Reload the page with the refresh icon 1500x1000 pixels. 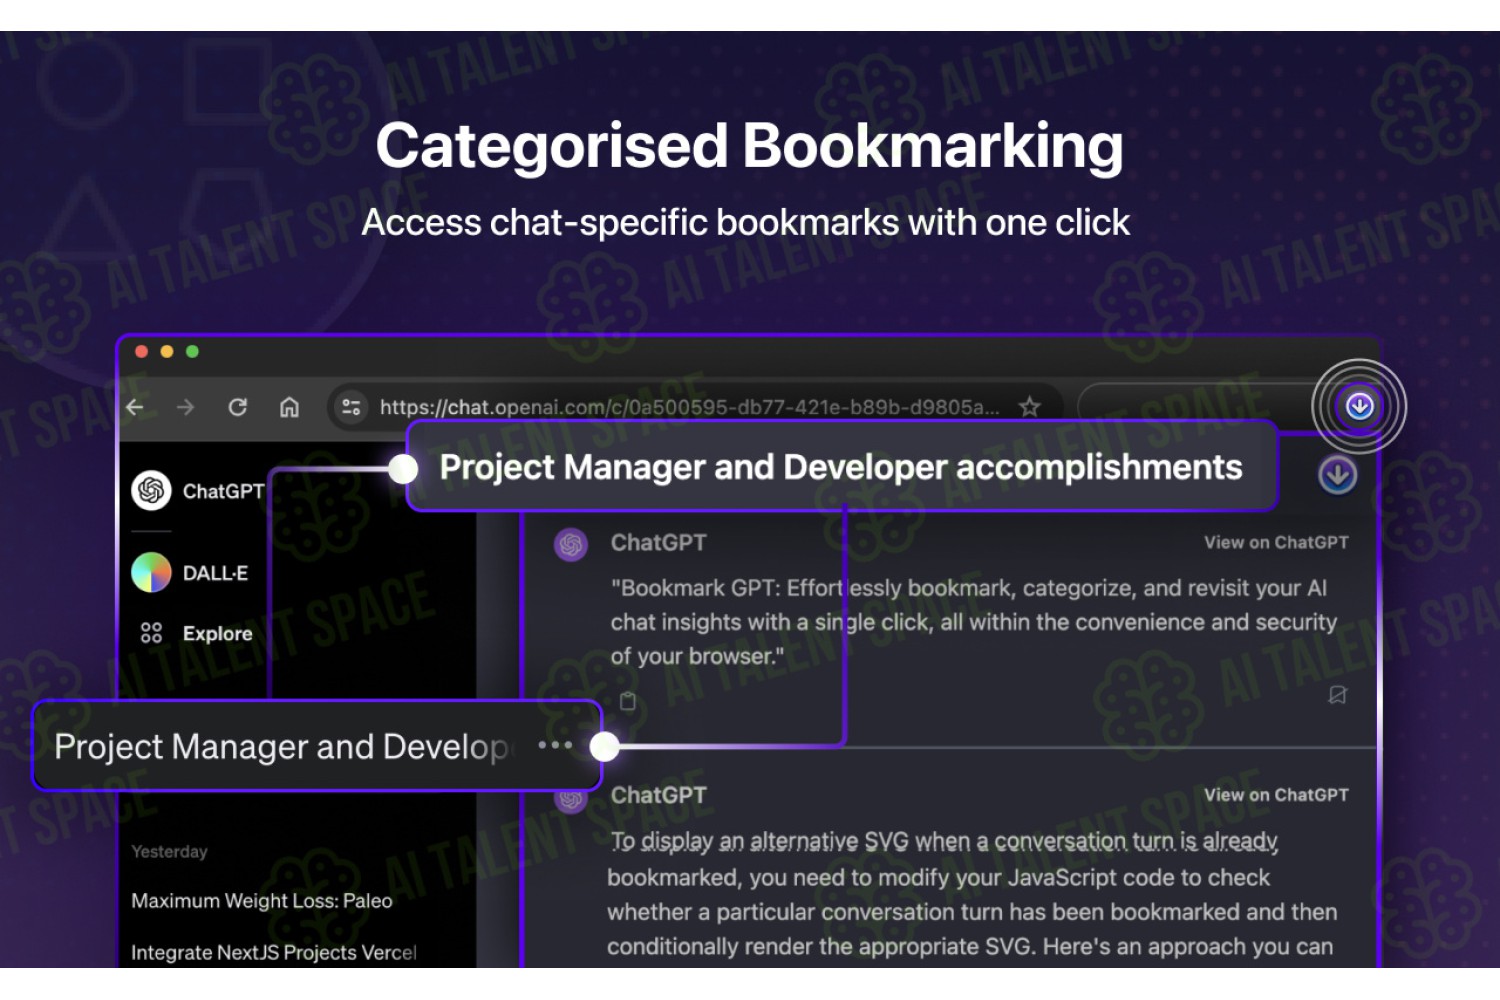point(238,407)
